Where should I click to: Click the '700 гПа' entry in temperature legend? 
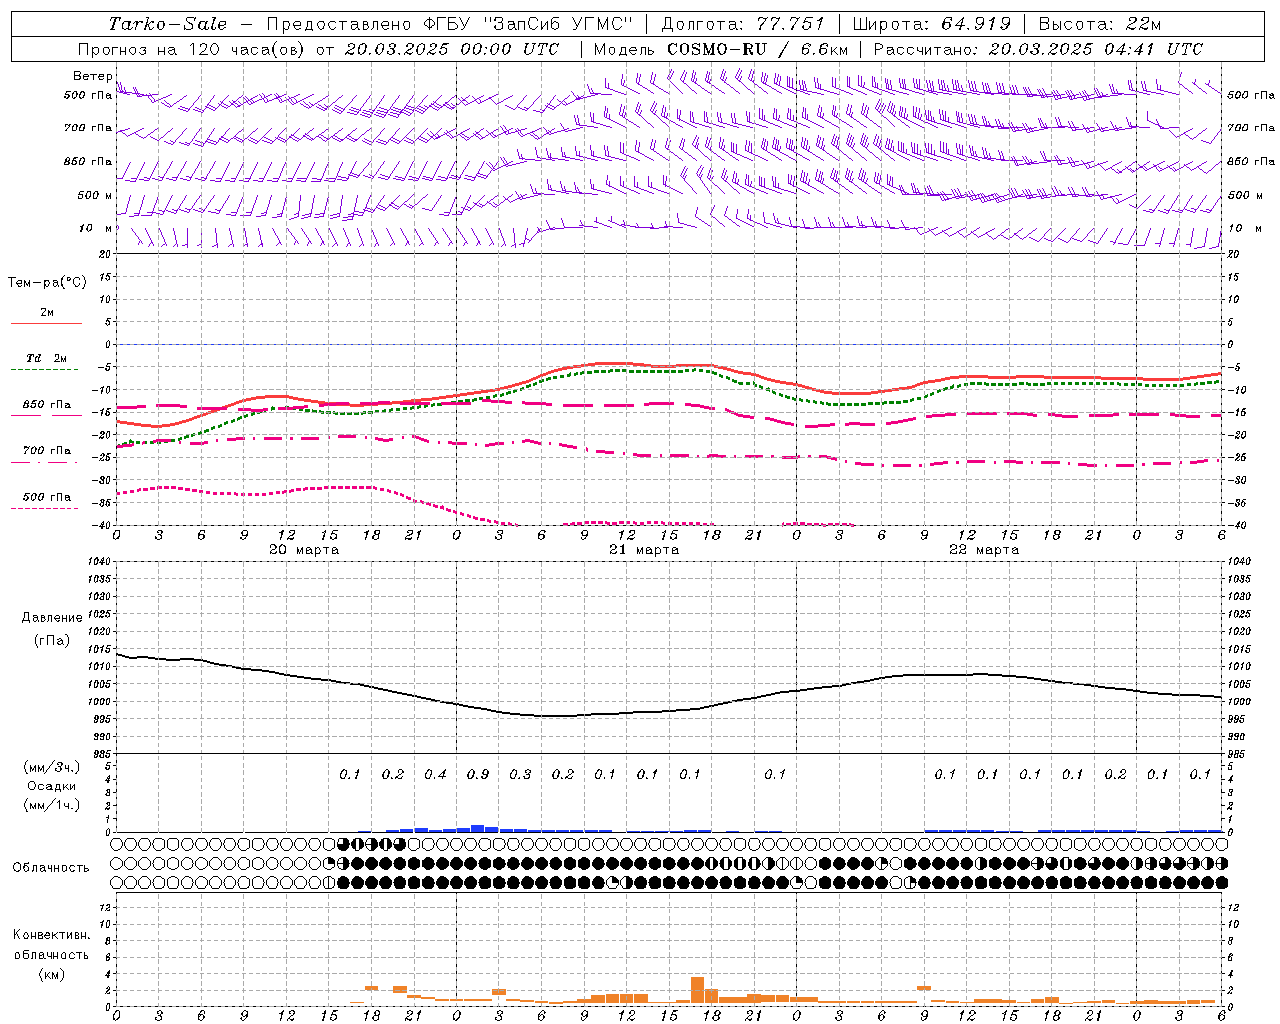47,451
